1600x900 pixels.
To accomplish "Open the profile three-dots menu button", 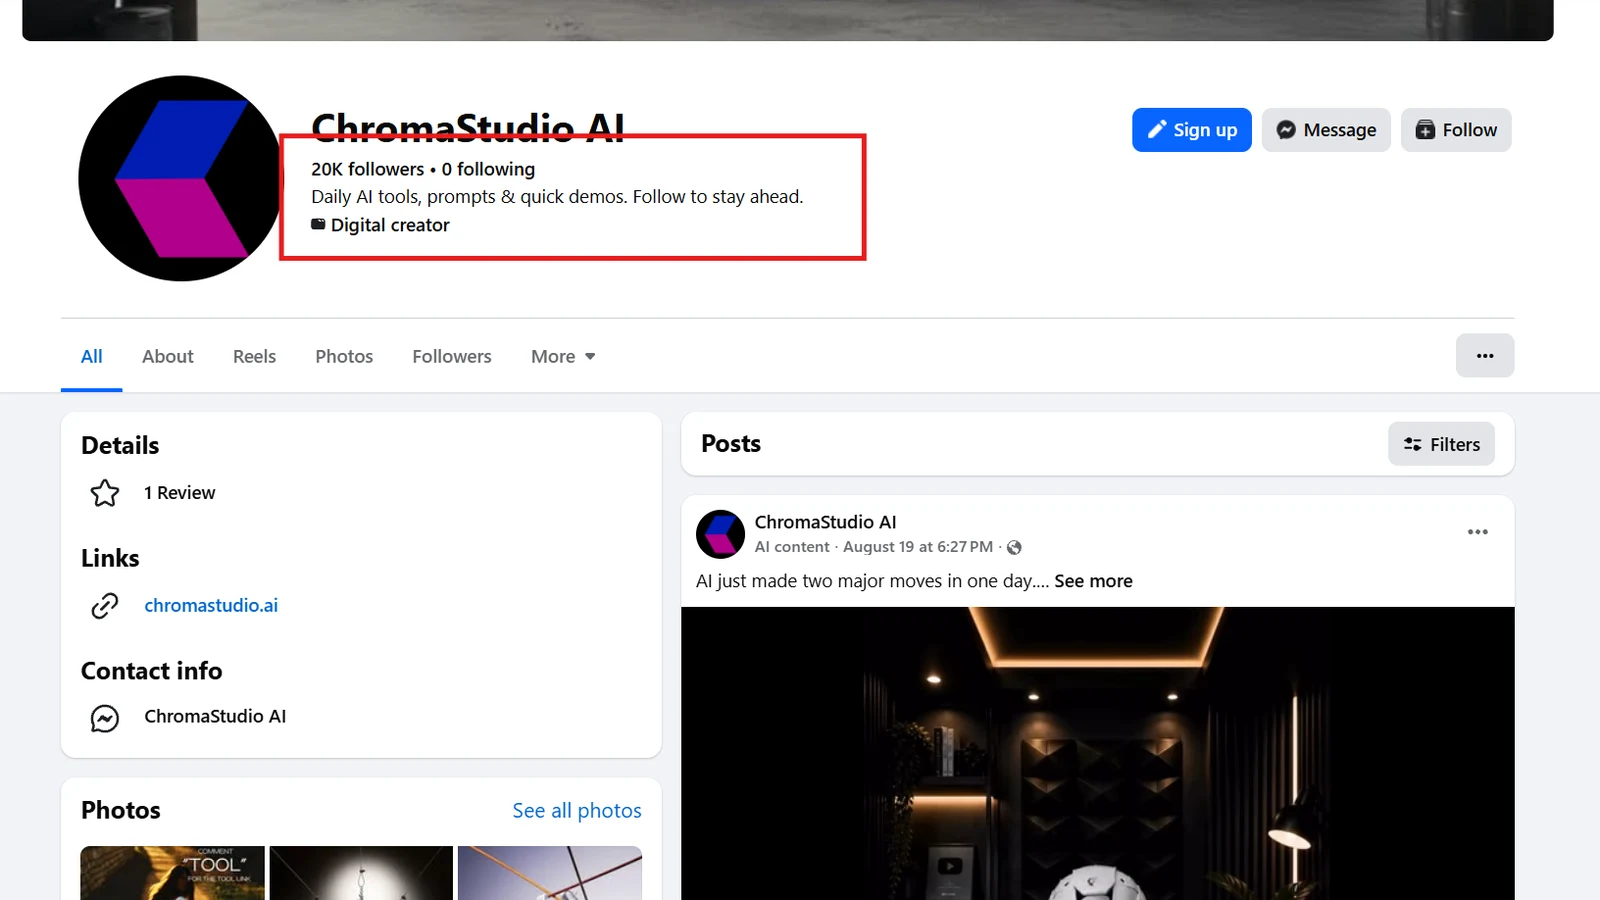I will [x=1485, y=356].
